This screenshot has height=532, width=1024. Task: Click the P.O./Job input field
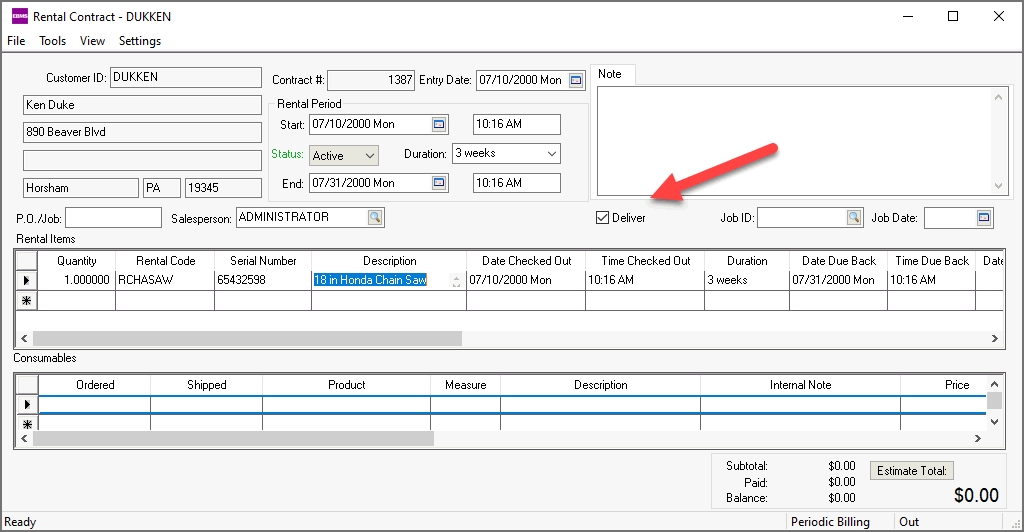pos(113,217)
